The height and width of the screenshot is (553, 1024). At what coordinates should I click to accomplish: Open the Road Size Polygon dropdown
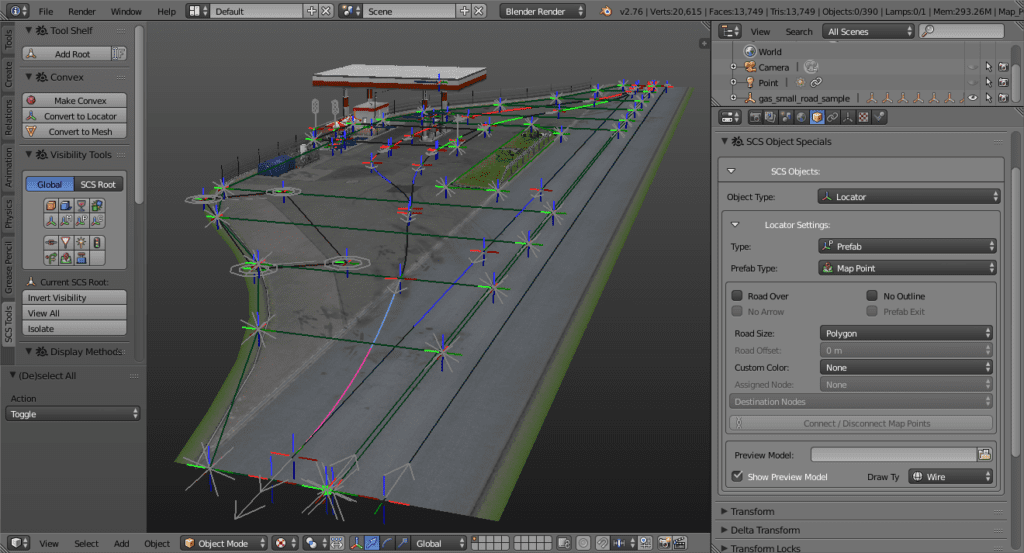point(907,333)
